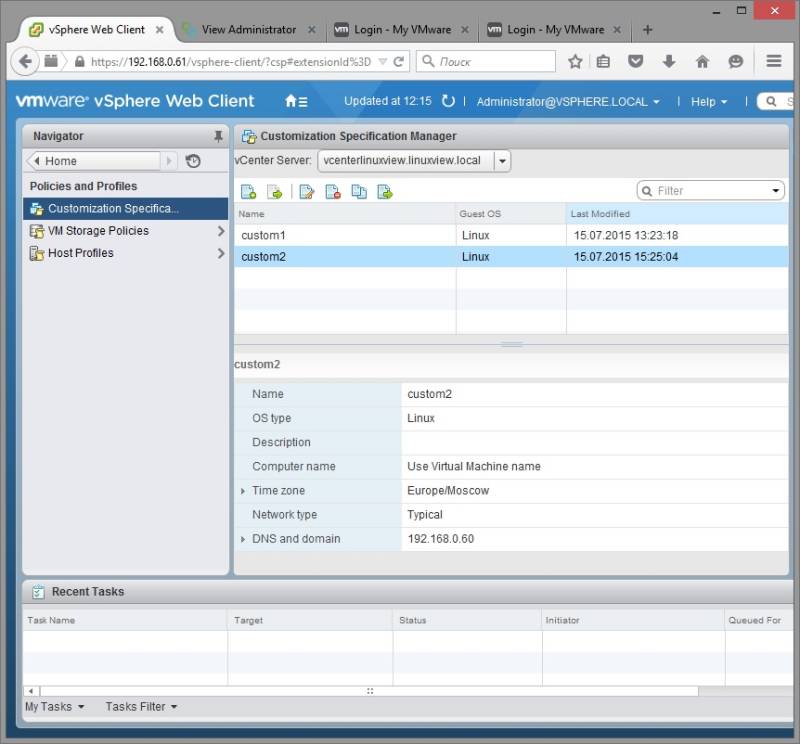Click the Recent Tasks panel icon

coord(38,592)
